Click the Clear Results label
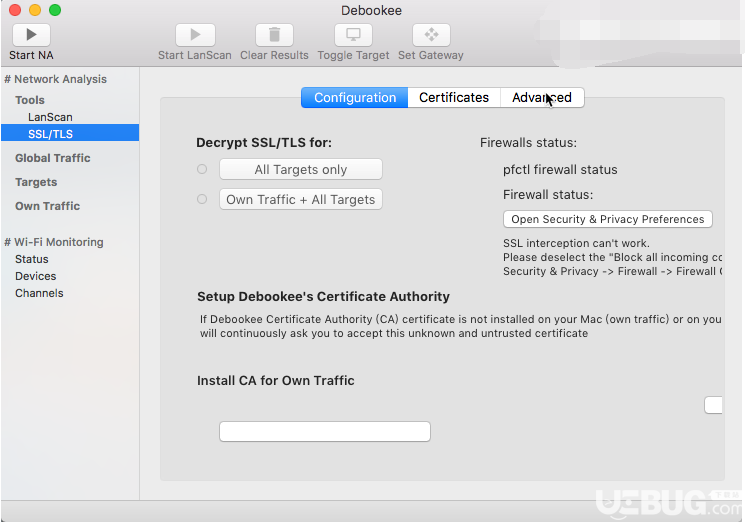This screenshot has width=745, height=524. [274, 55]
